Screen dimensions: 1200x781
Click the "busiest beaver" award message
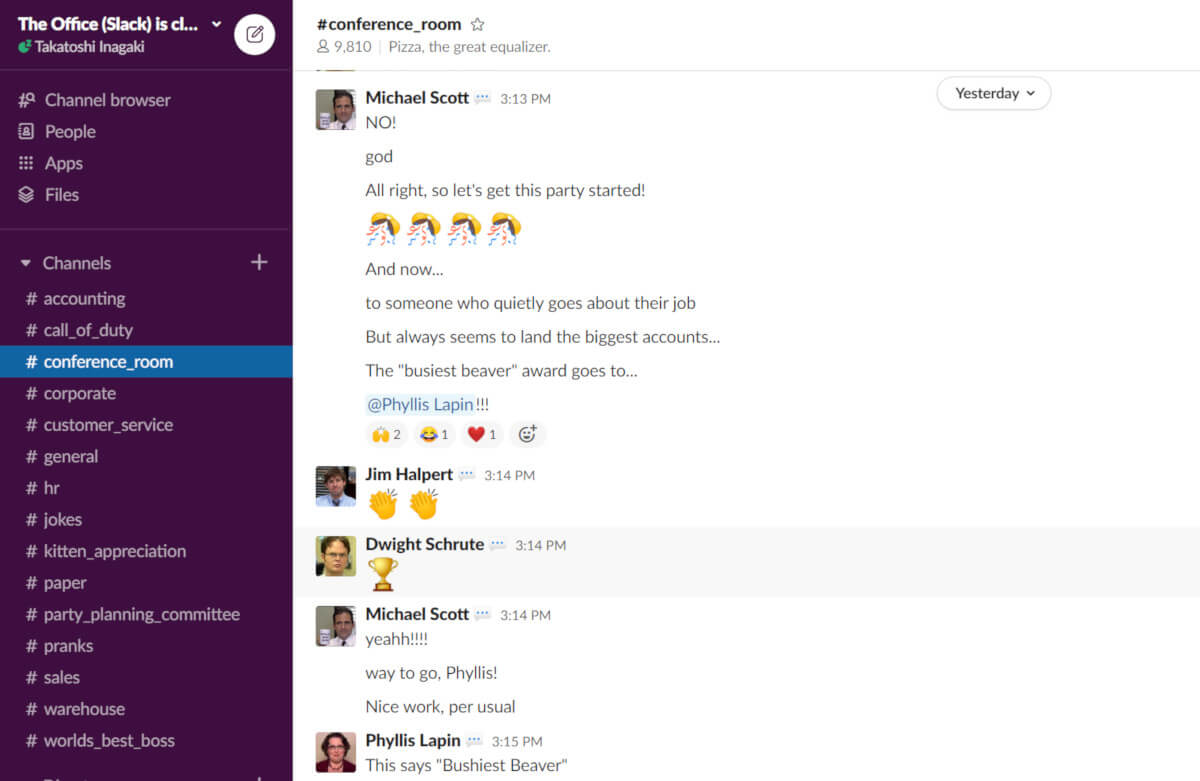[x=502, y=371]
